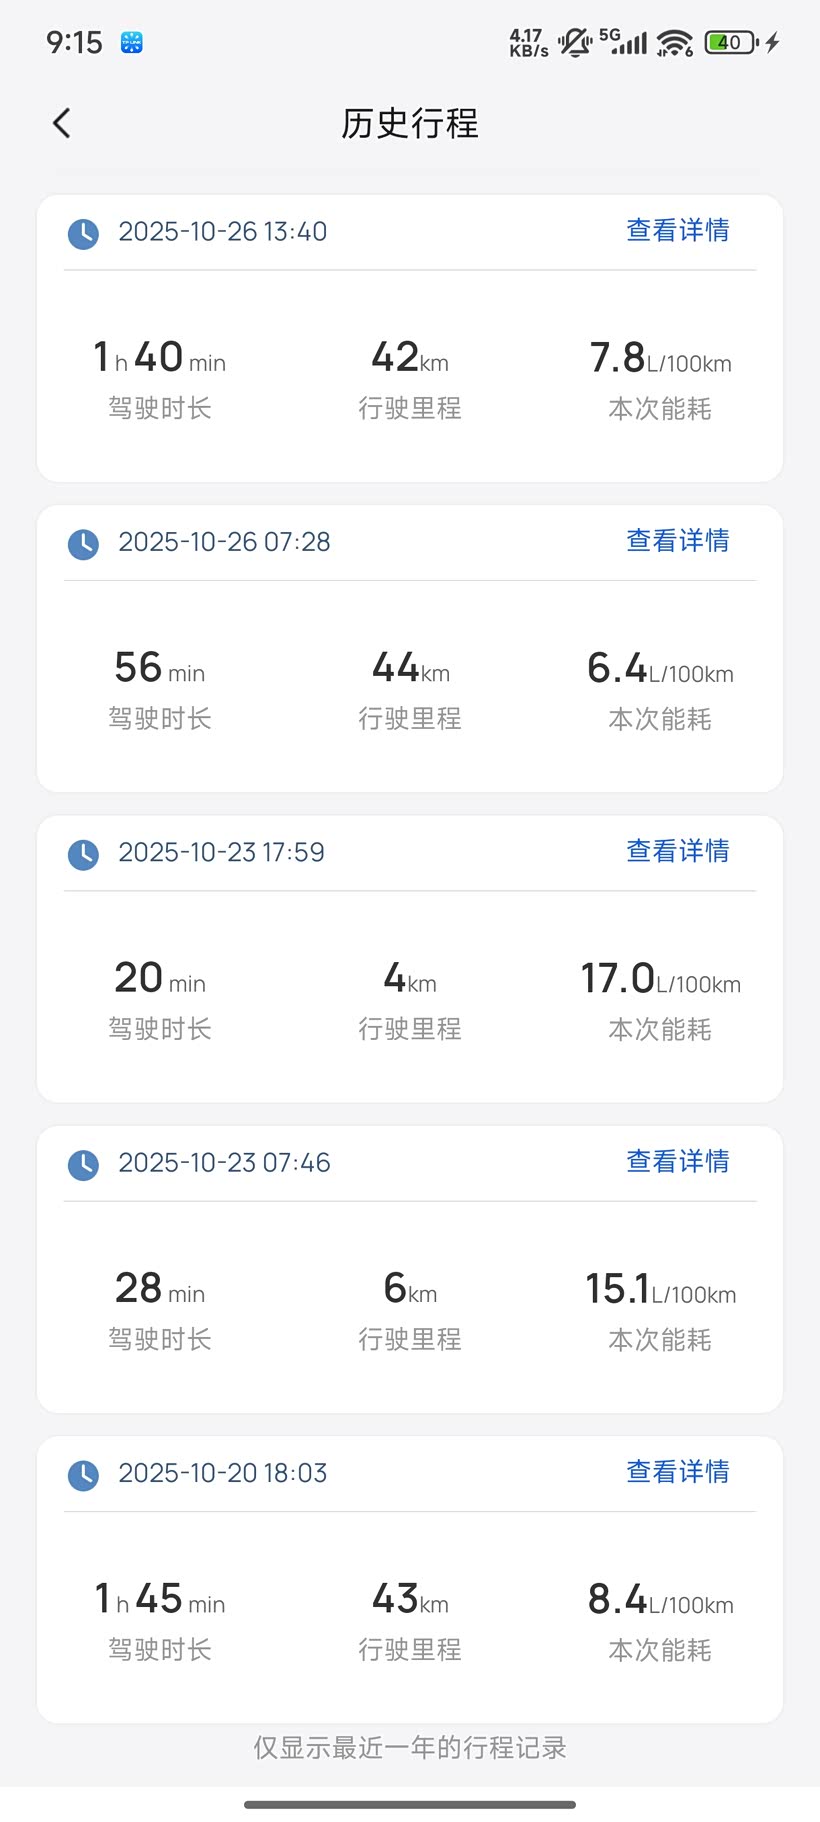Click clock icon for 2025-10-26 07:28 trip
The width and height of the screenshot is (820, 1822).
tap(83, 544)
